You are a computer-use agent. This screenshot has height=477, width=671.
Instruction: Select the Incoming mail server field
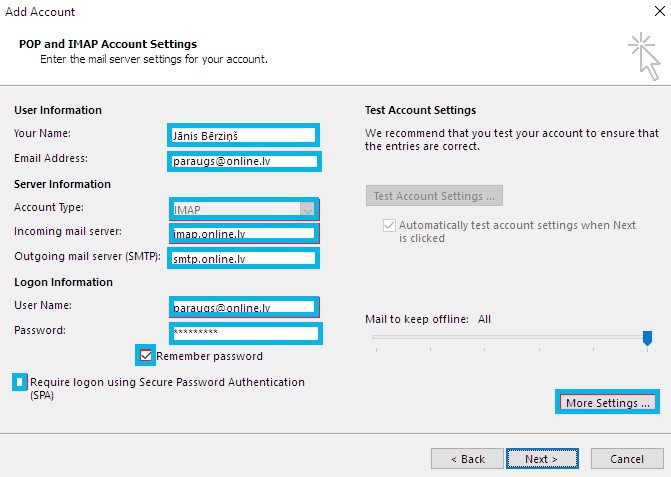pos(244,234)
